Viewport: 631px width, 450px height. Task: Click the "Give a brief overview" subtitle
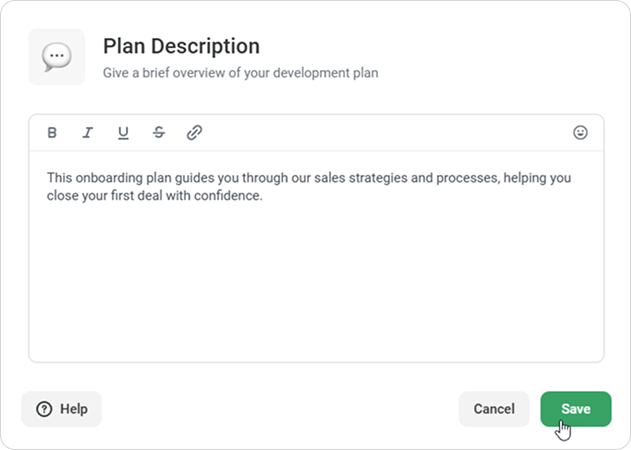pos(240,73)
